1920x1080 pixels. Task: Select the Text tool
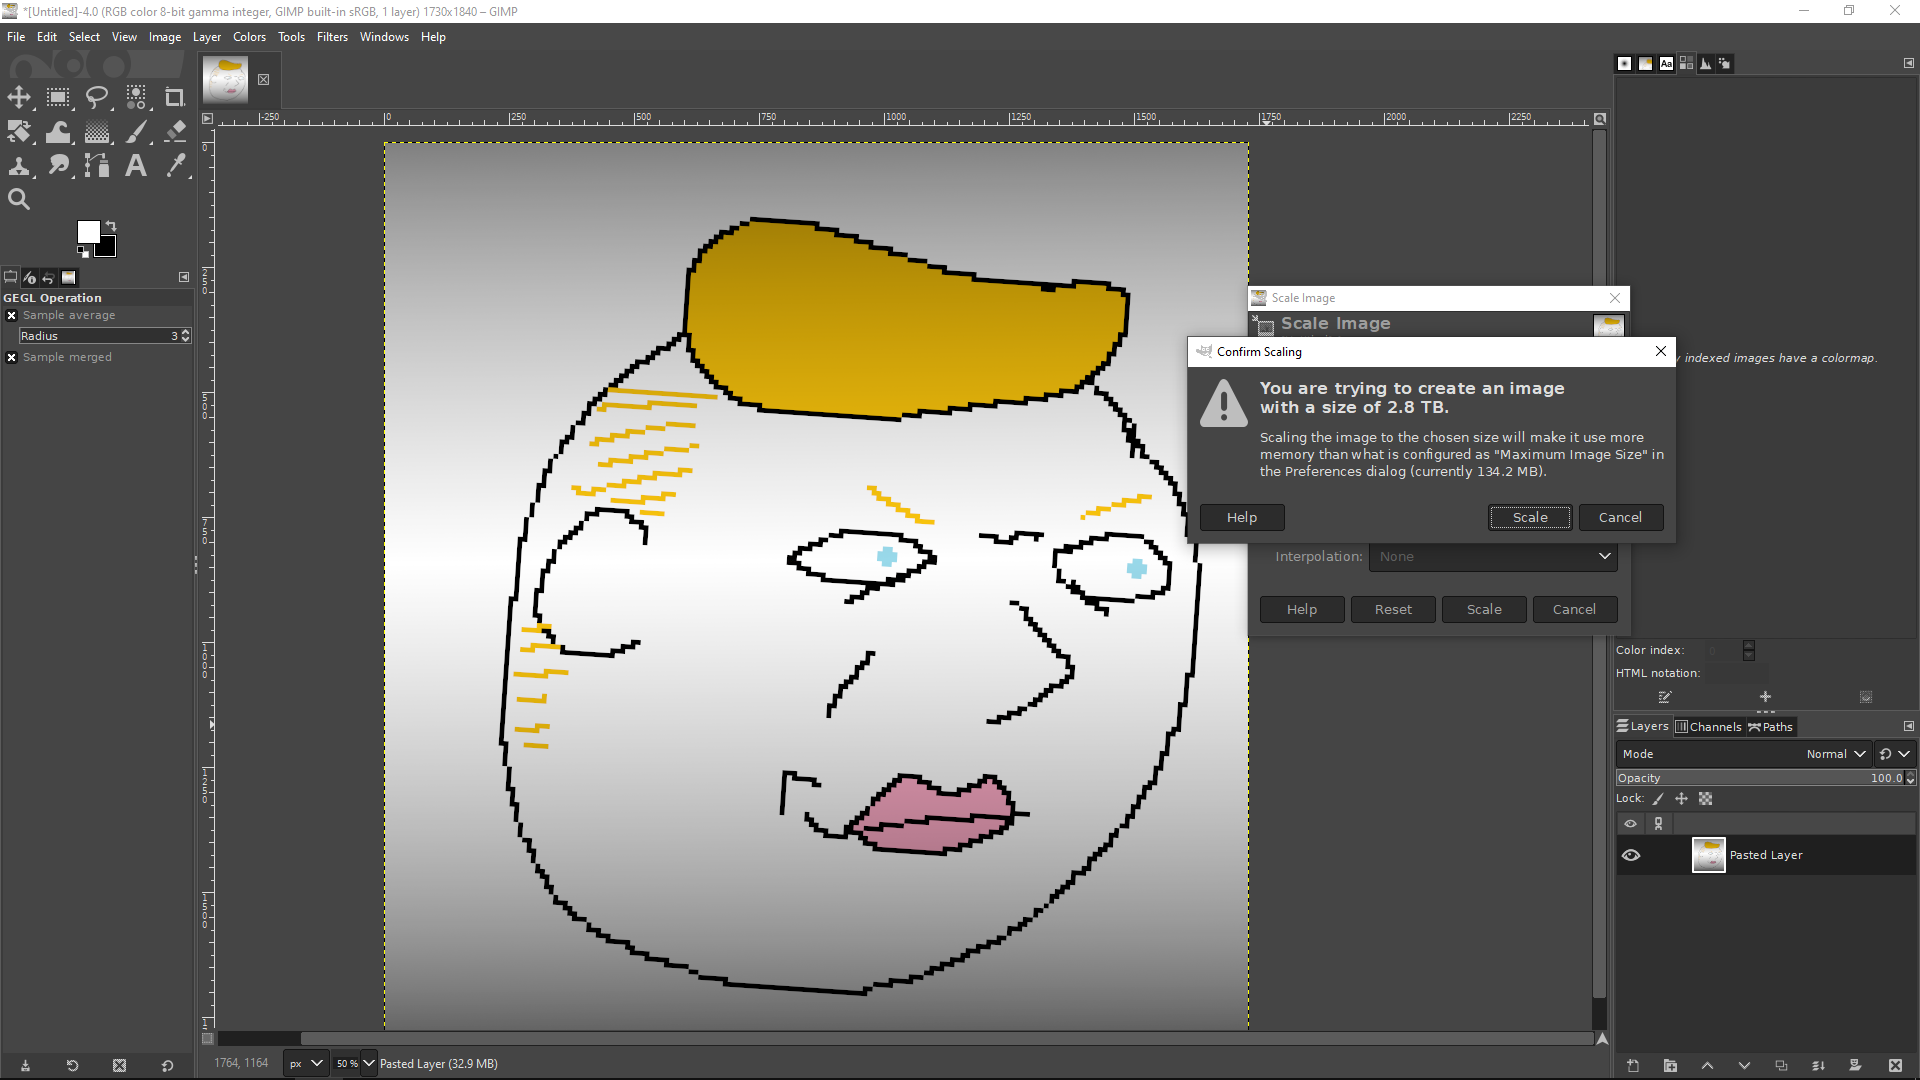point(136,166)
